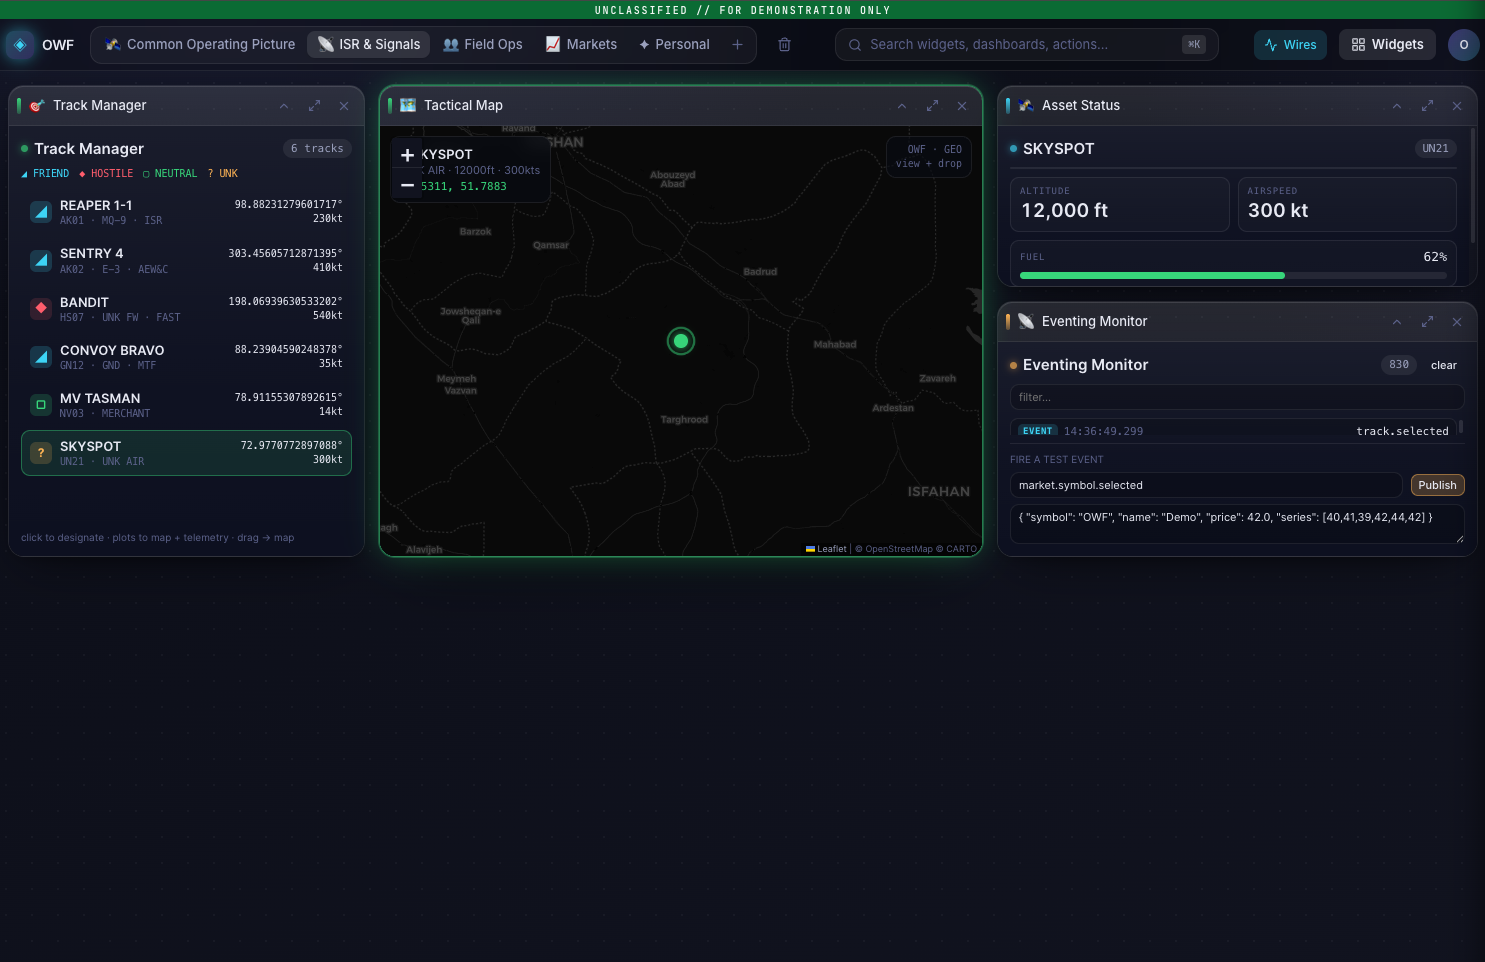
Task: Open the user avatar menu
Action: coord(1463,45)
